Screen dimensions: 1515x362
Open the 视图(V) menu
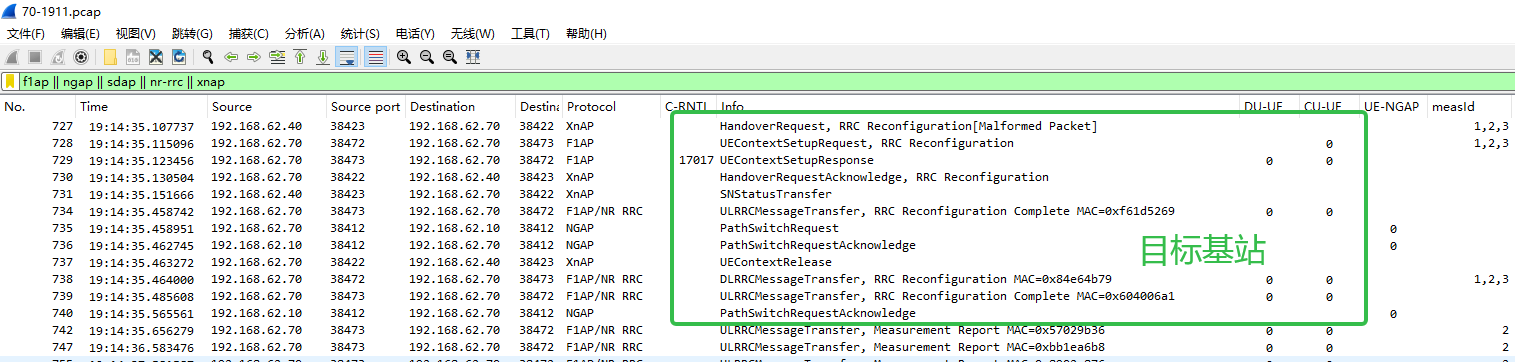[135, 34]
